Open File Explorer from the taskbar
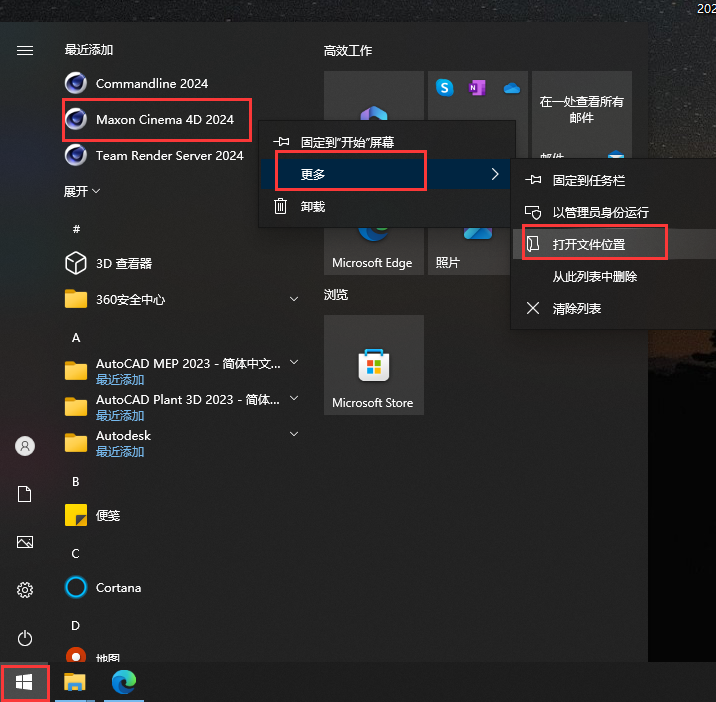 tap(74, 682)
